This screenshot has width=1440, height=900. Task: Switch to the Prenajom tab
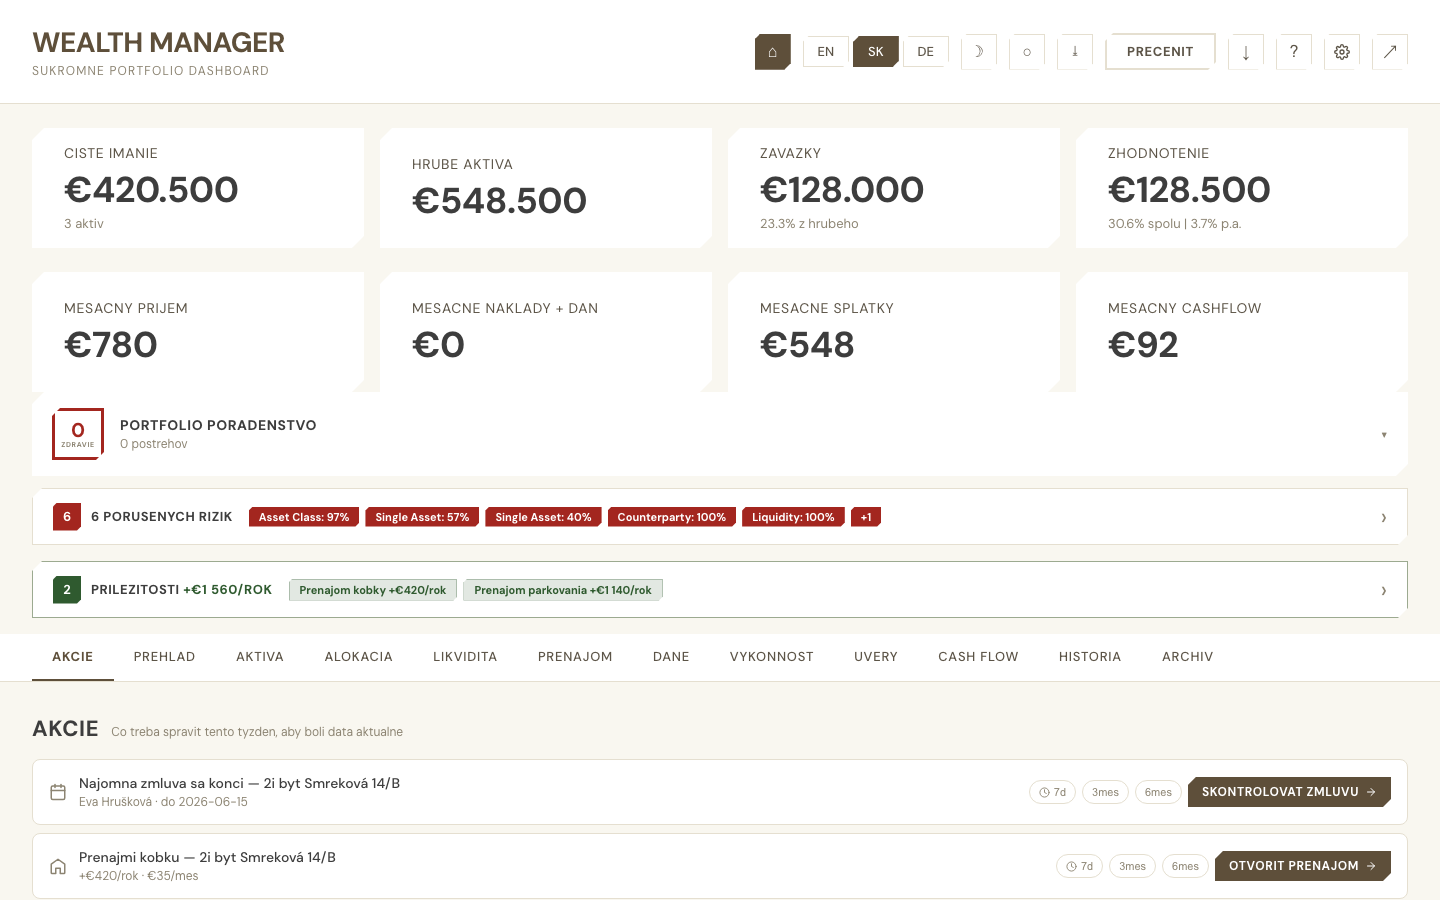coord(575,657)
